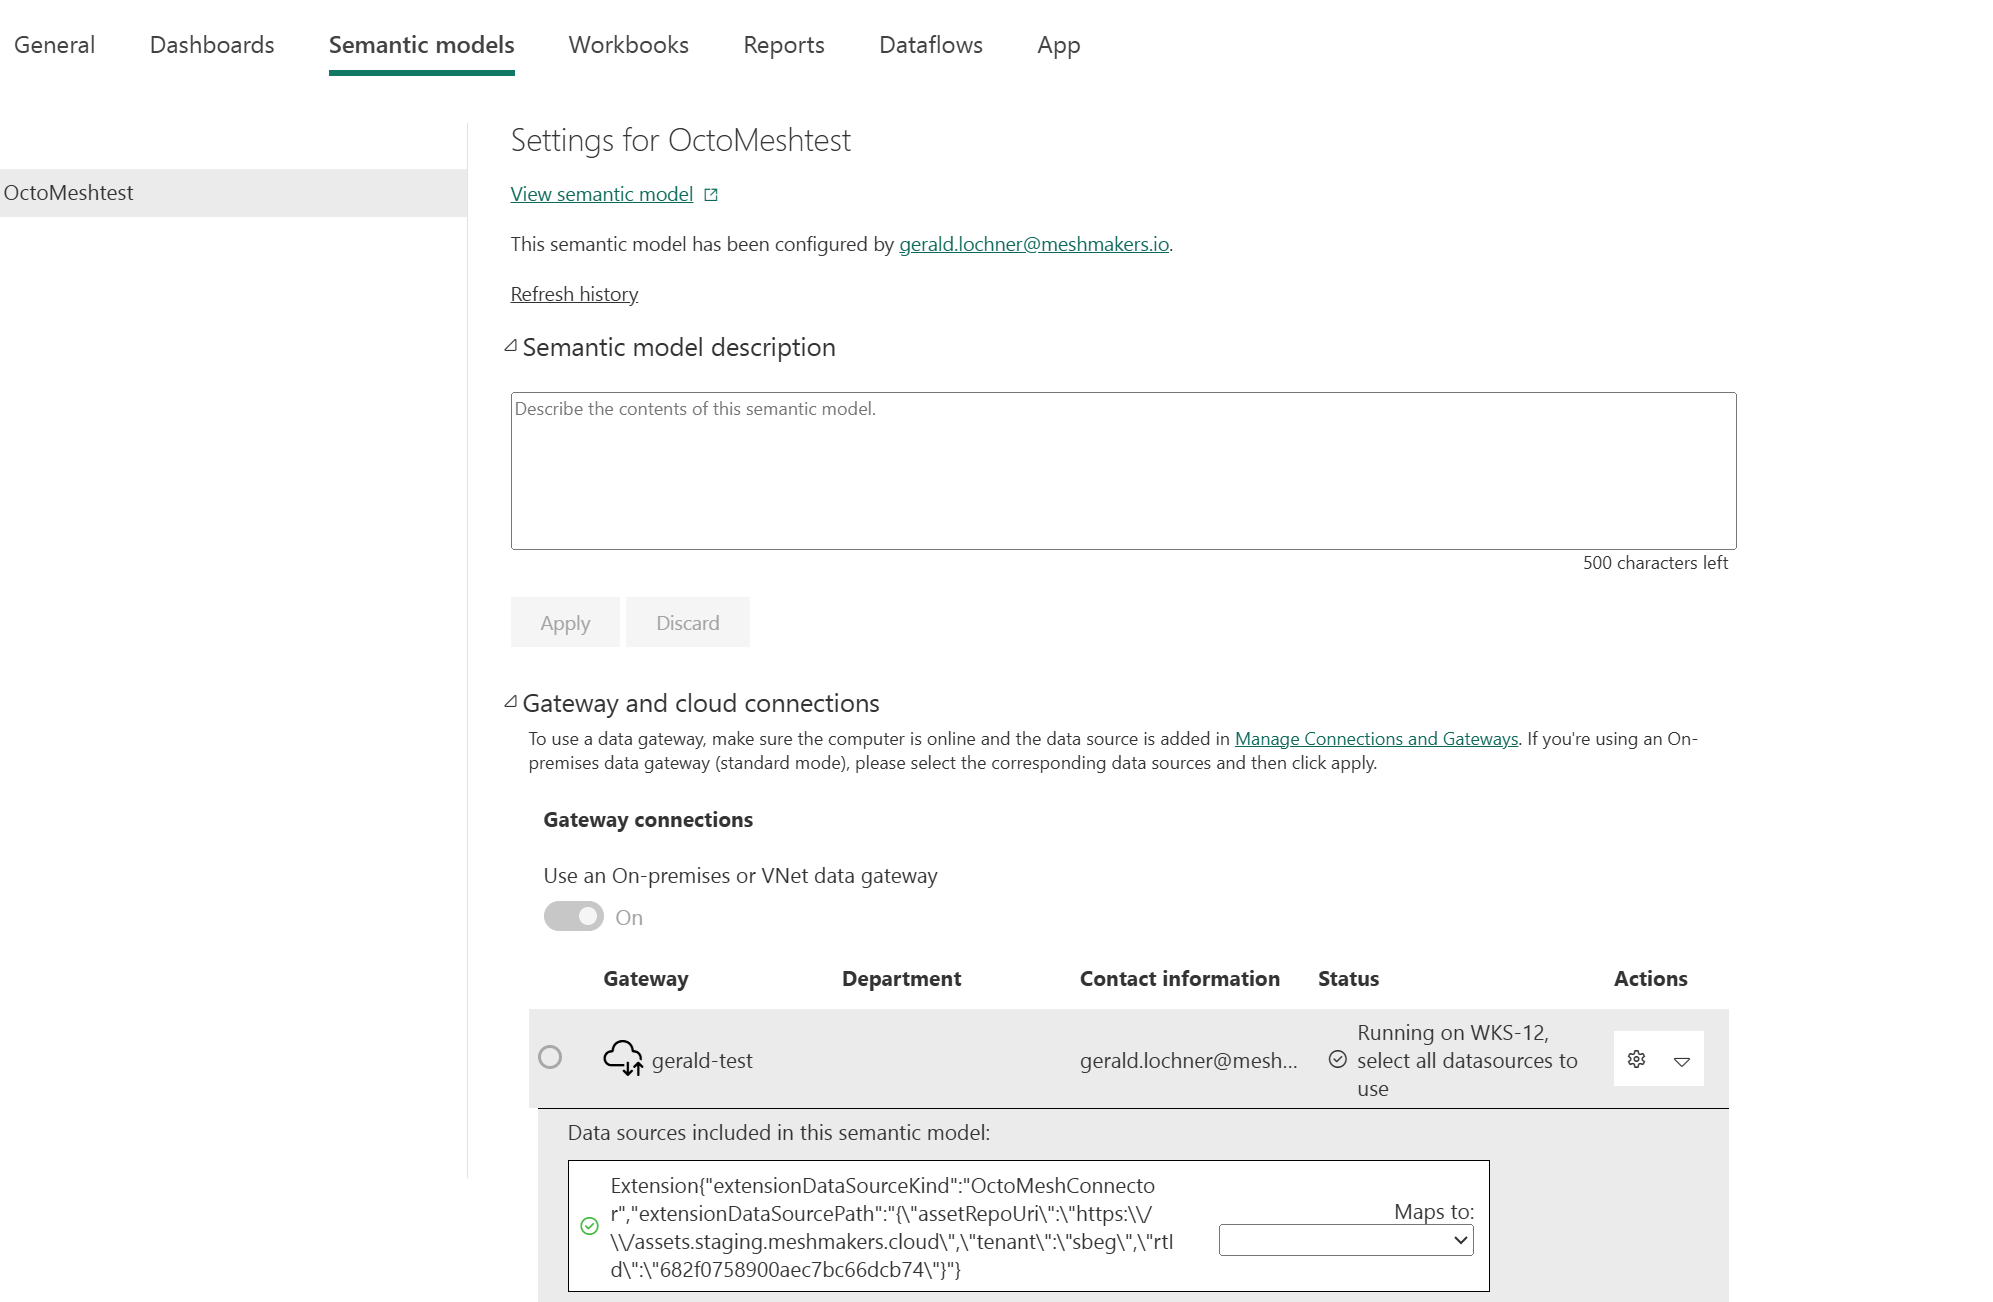Open the App tab

pos(1059,45)
